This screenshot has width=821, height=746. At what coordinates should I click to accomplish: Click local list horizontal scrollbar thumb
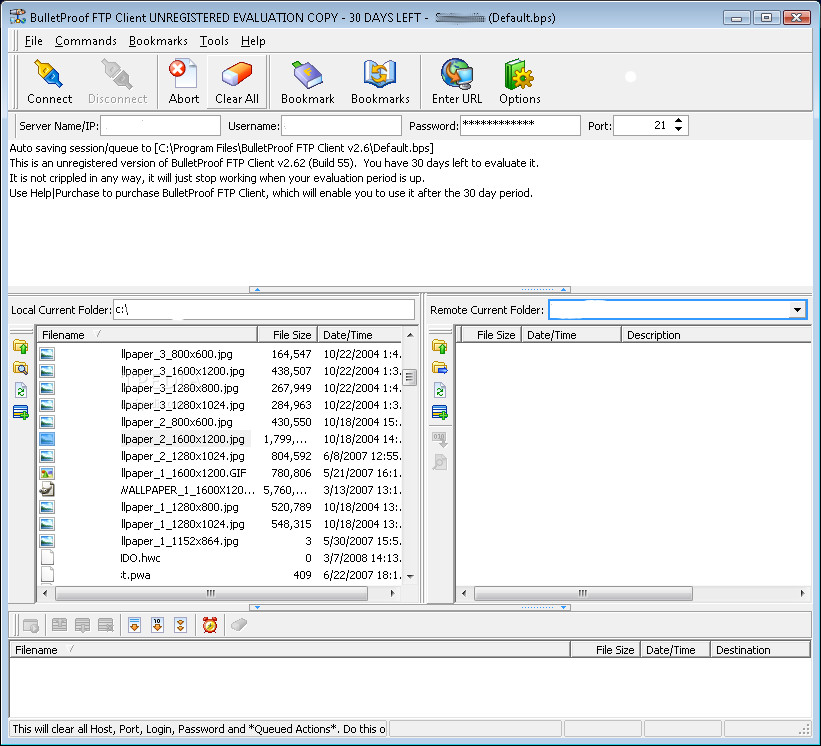tap(211, 593)
